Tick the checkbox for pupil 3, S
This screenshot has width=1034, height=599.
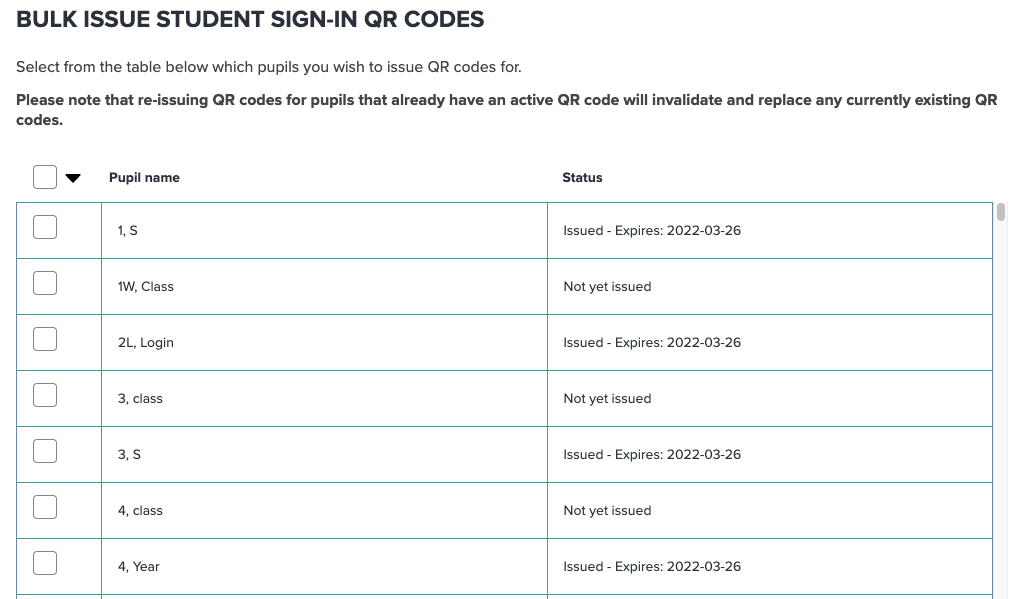click(x=44, y=450)
